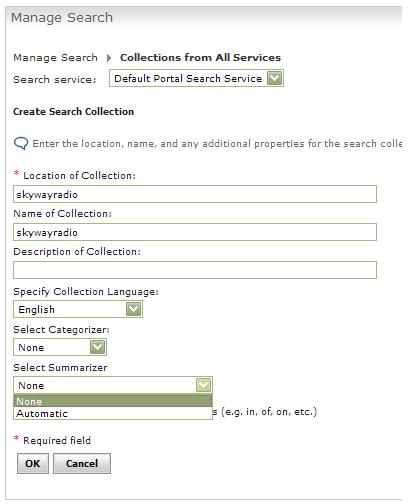Open the Select Categorizer dropdown arrow
The height and width of the screenshot is (504, 420).
[98, 347]
